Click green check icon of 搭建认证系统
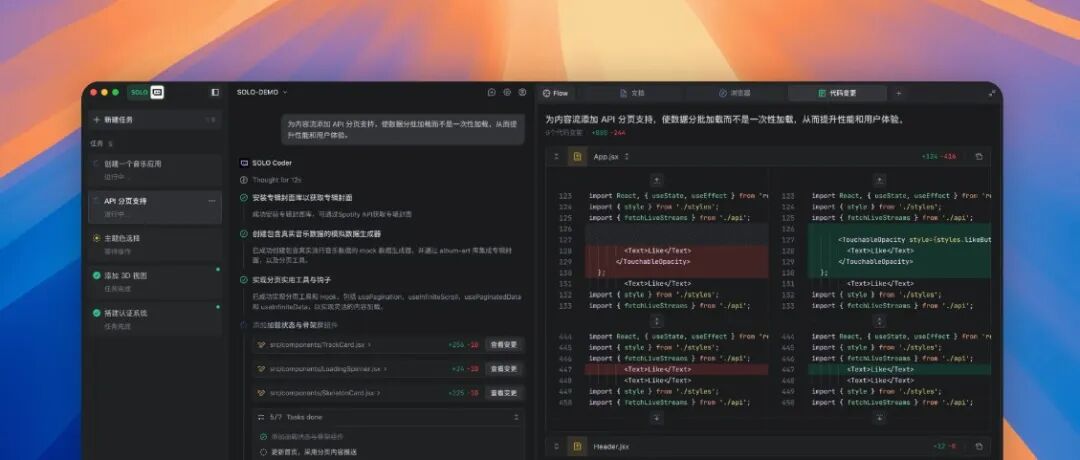 point(96,313)
